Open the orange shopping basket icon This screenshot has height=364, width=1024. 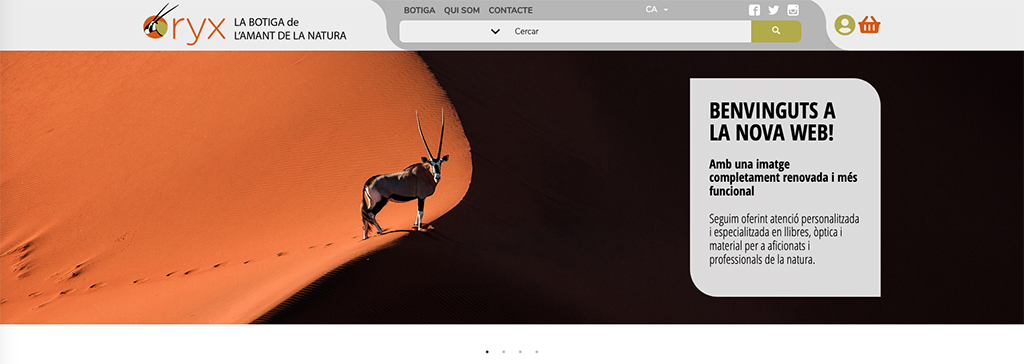coord(869,25)
